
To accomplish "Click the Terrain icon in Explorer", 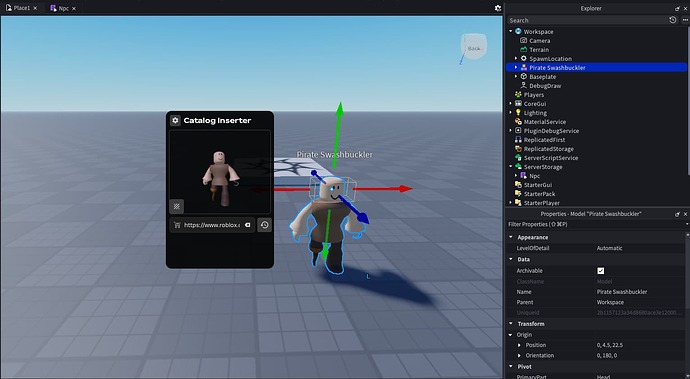I will coord(523,50).
